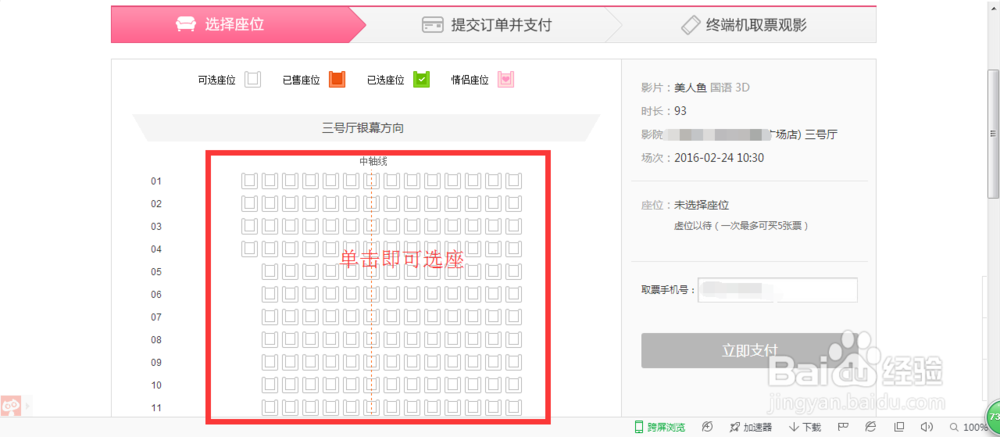Click the page vertical scrollbar thumb
Viewport: 1000px width, 437px height.
coord(993,133)
